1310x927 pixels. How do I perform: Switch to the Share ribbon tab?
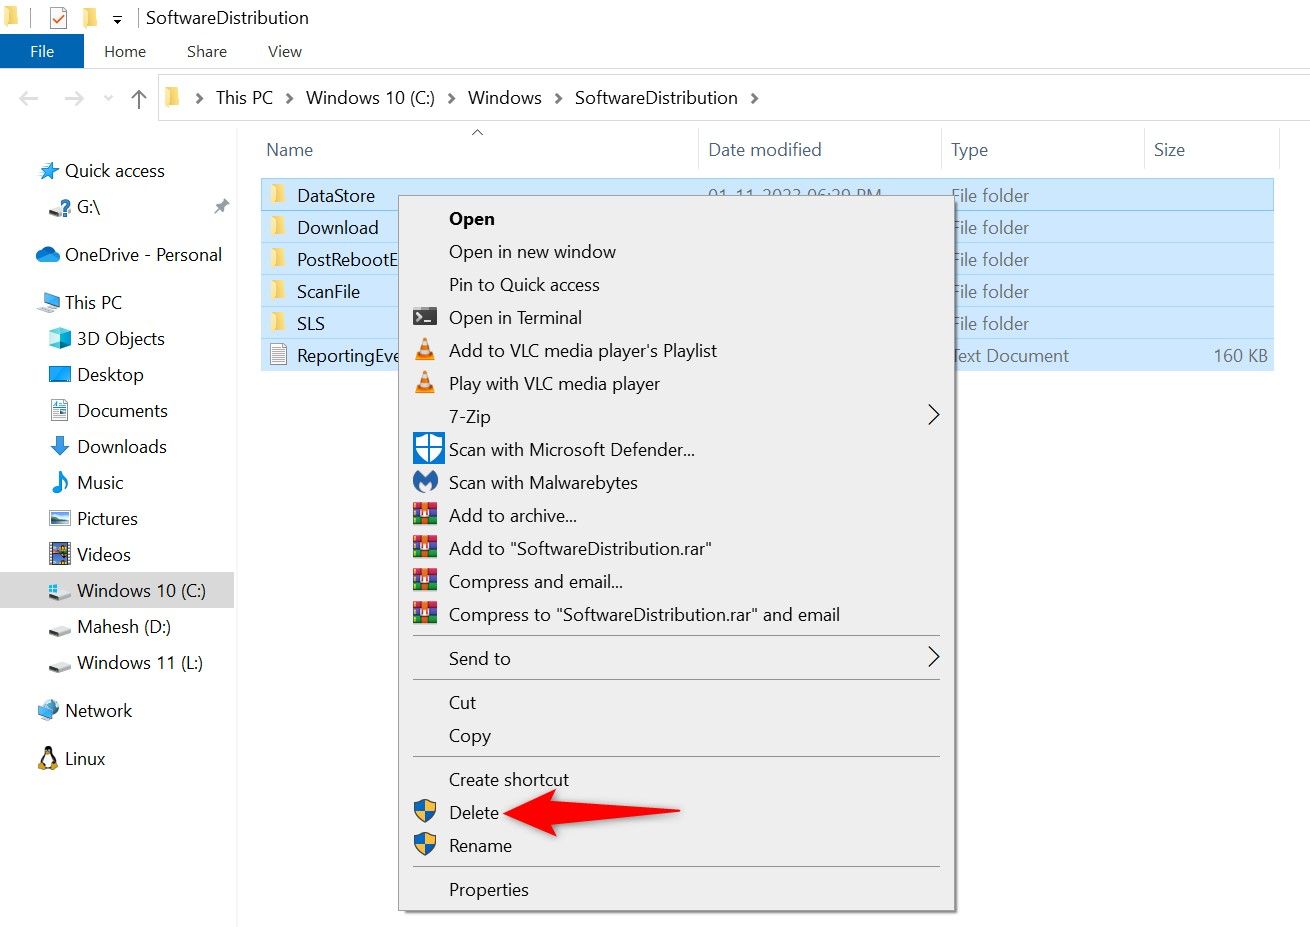(x=207, y=51)
